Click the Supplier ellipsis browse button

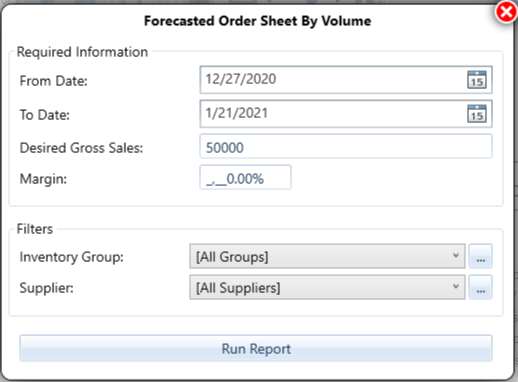coord(480,287)
